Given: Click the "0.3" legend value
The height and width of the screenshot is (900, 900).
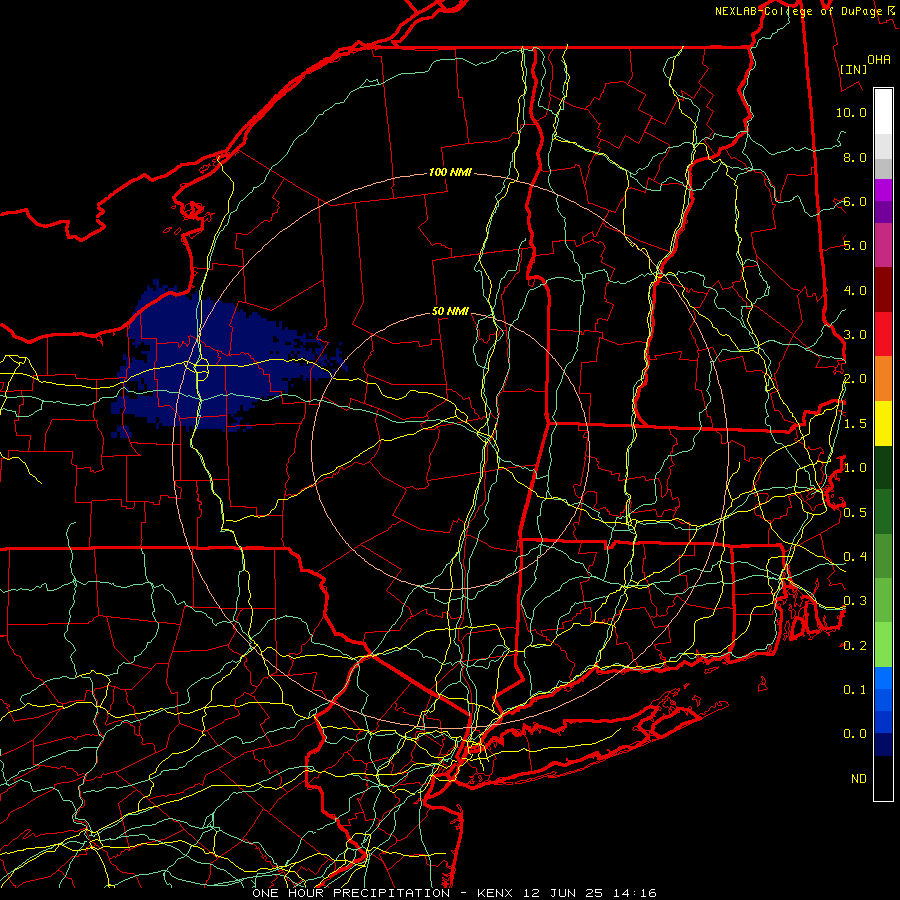Looking at the screenshot, I should click(855, 601).
